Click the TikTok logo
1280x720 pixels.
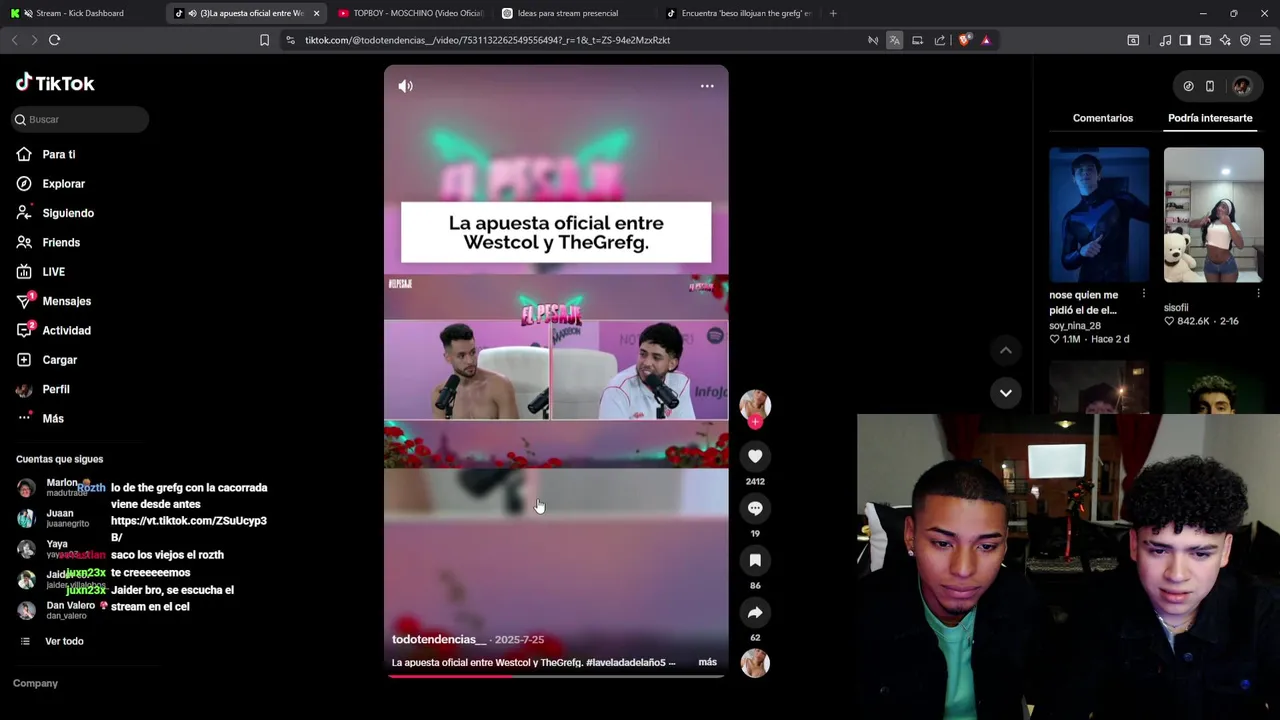[x=55, y=83]
